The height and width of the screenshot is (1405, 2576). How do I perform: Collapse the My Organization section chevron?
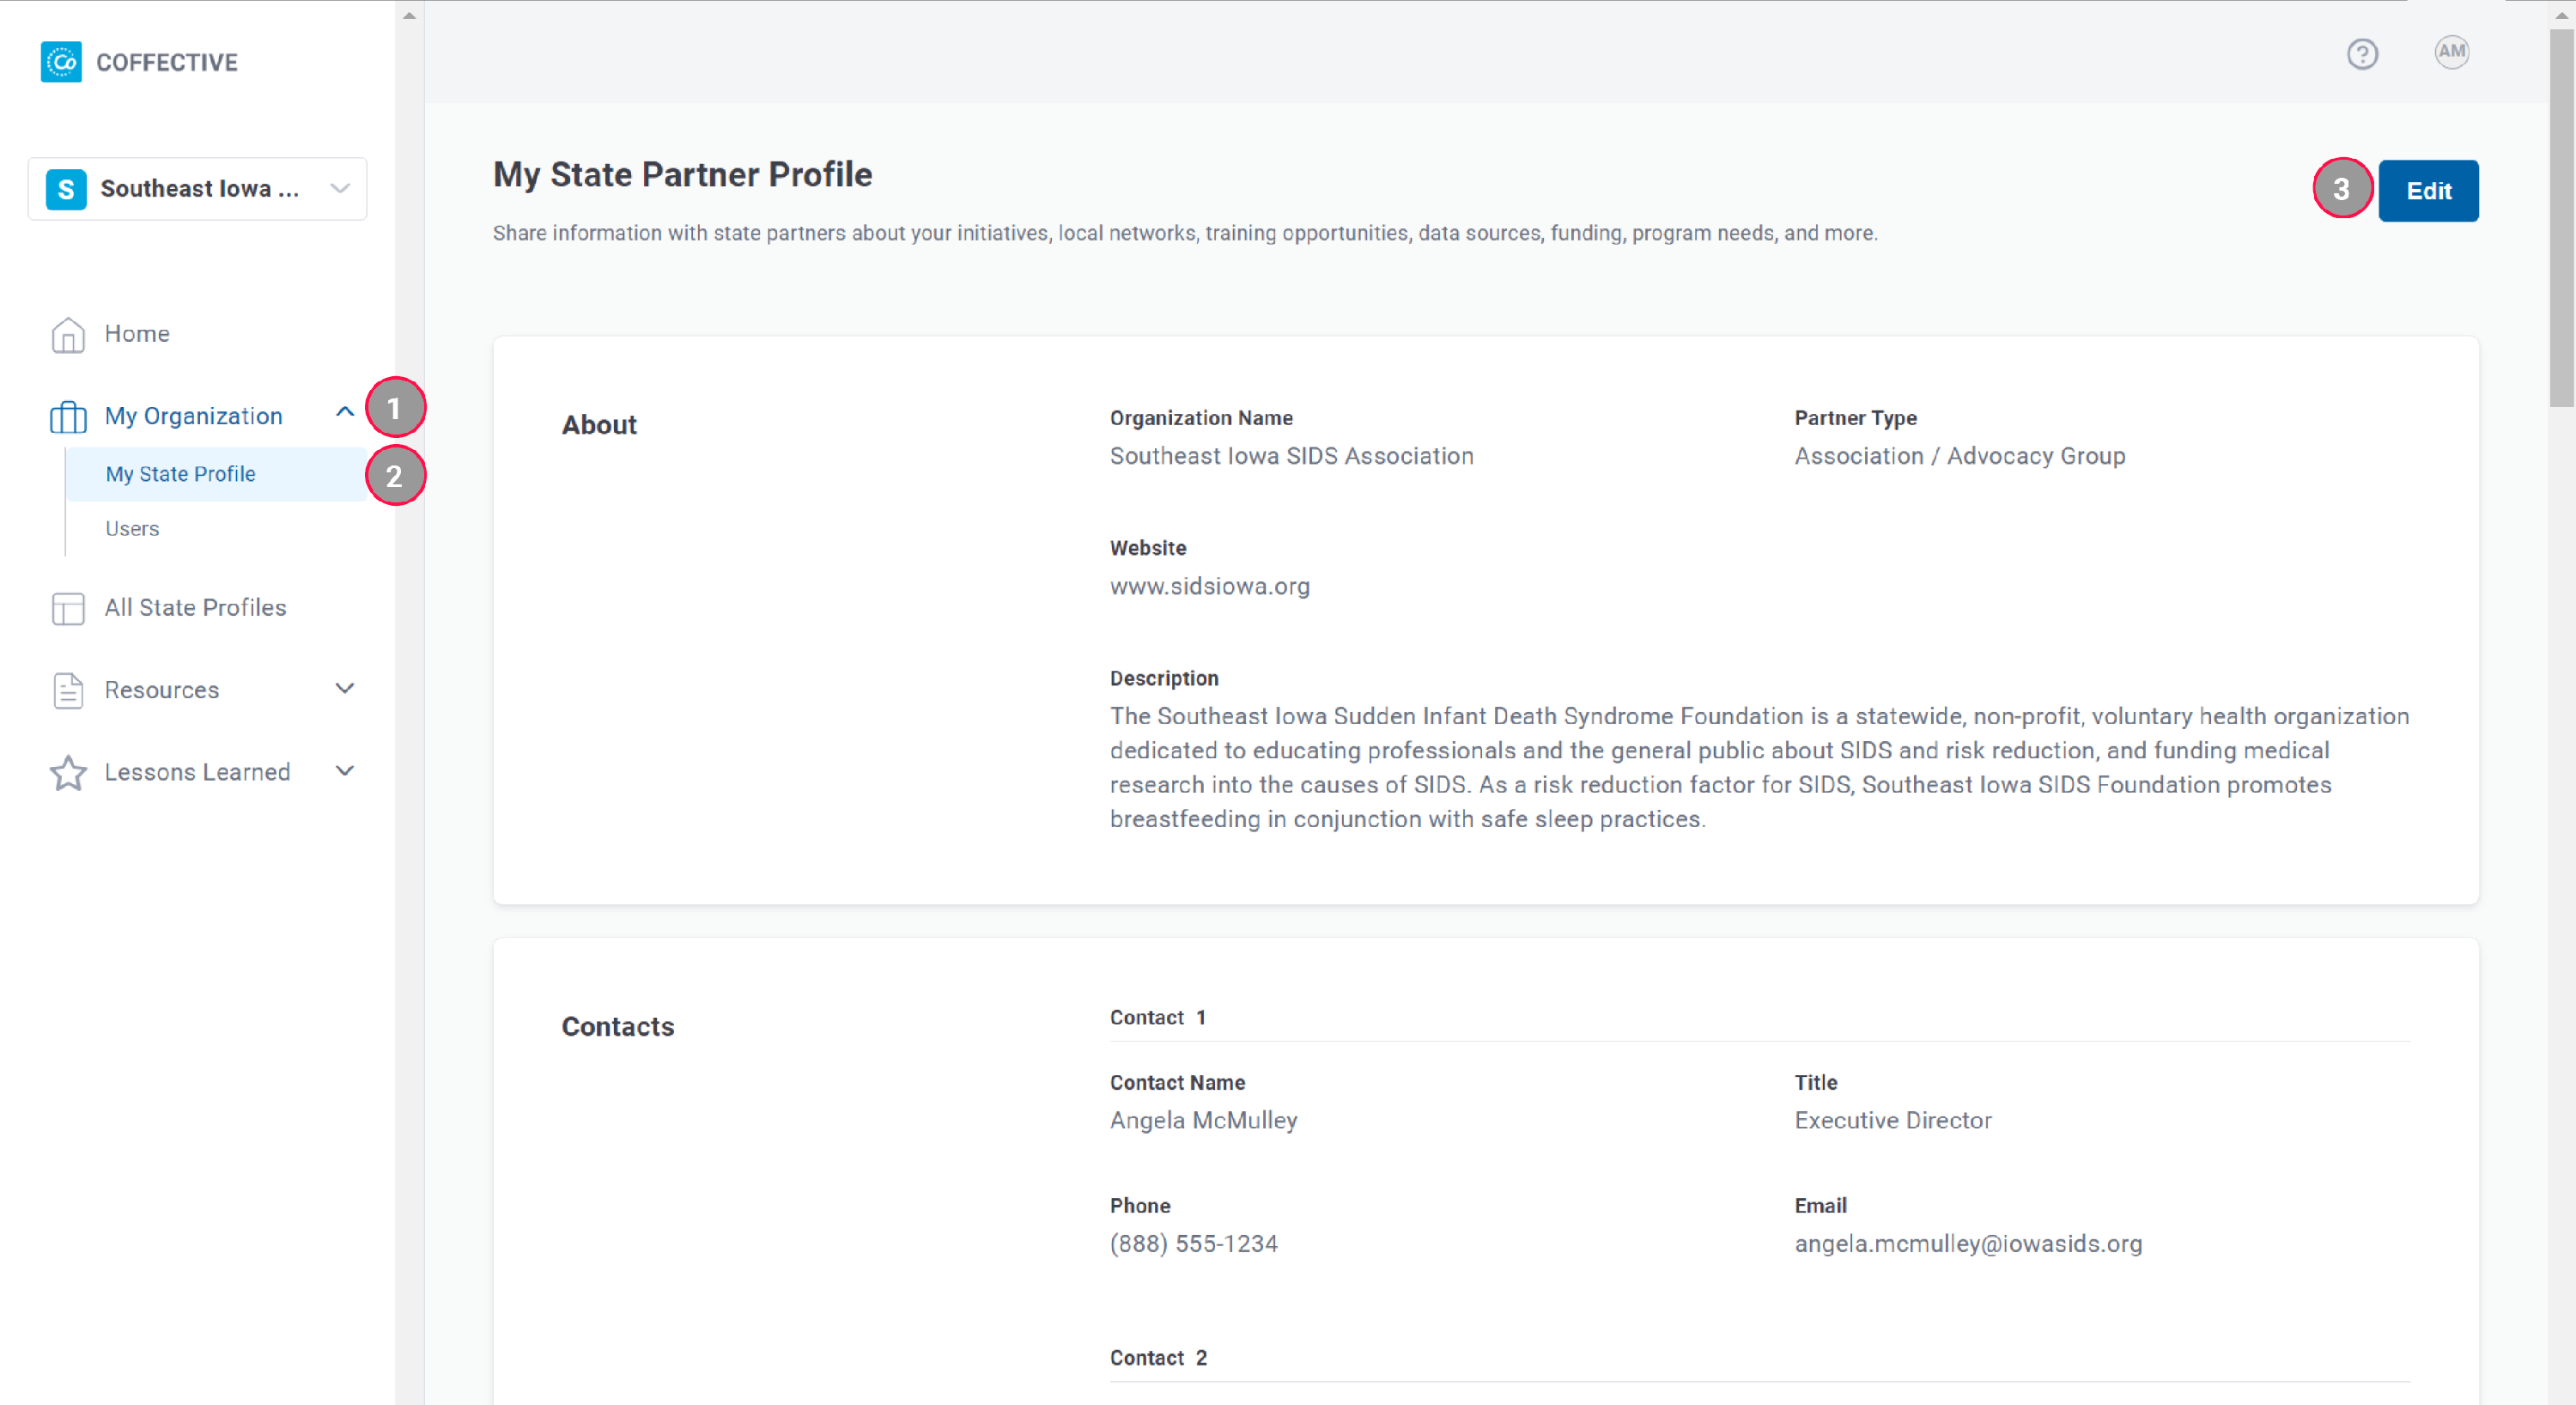345,411
